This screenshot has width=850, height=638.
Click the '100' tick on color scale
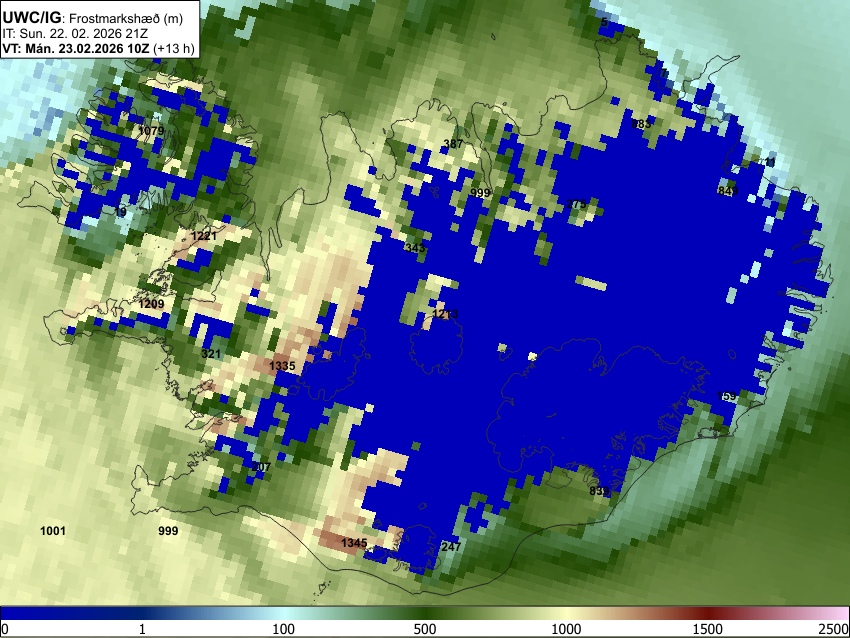pos(284,629)
